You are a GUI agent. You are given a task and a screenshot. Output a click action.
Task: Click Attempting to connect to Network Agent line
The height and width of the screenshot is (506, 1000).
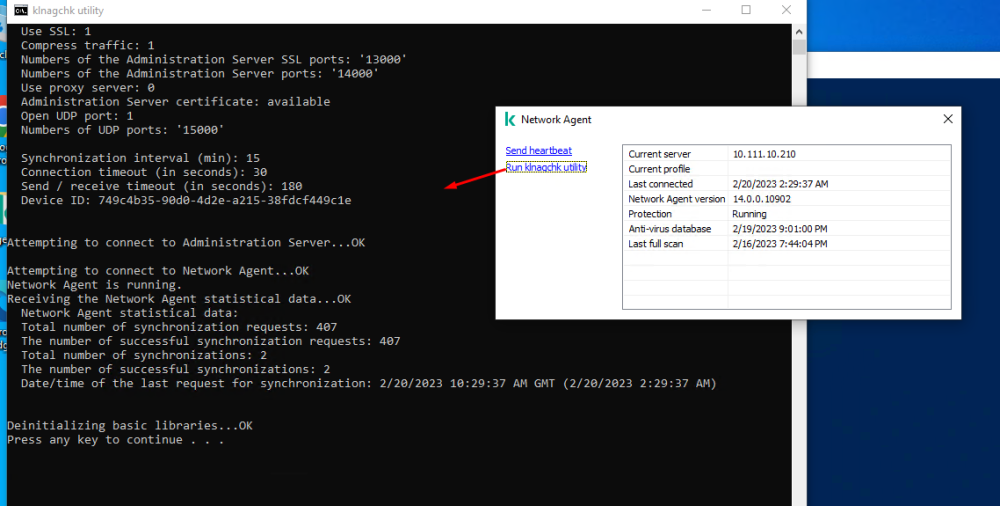pyautogui.click(x=158, y=271)
